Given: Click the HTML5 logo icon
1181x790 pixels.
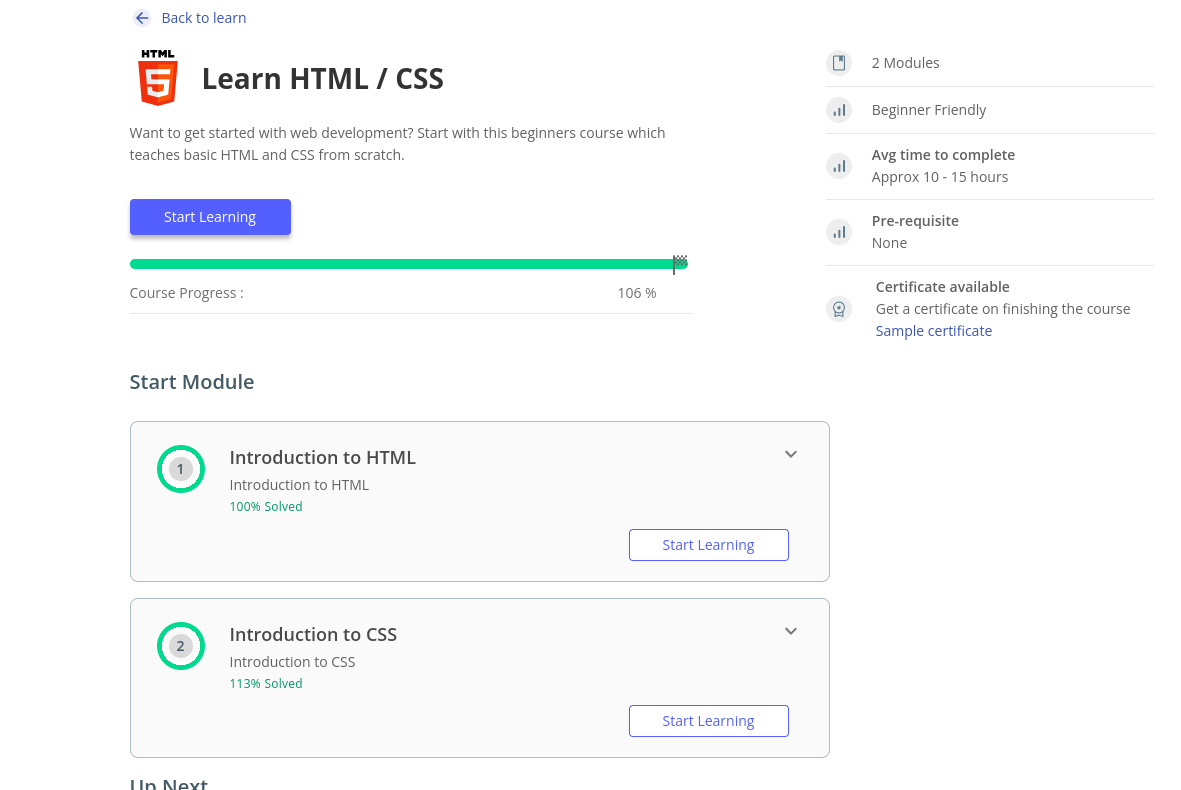Looking at the screenshot, I should click(158, 78).
